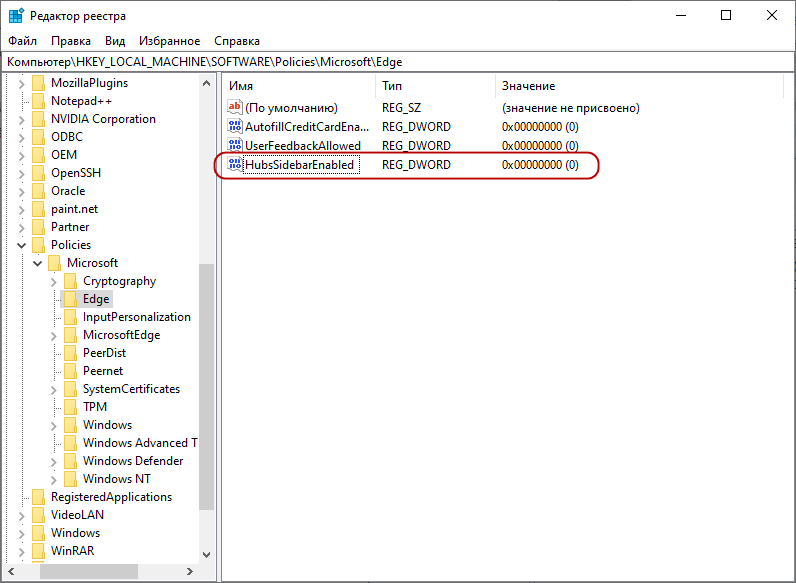Image resolution: width=796 pixels, height=583 pixels.
Task: Click the Windows Defender folder icon
Action: pyautogui.click(x=70, y=461)
